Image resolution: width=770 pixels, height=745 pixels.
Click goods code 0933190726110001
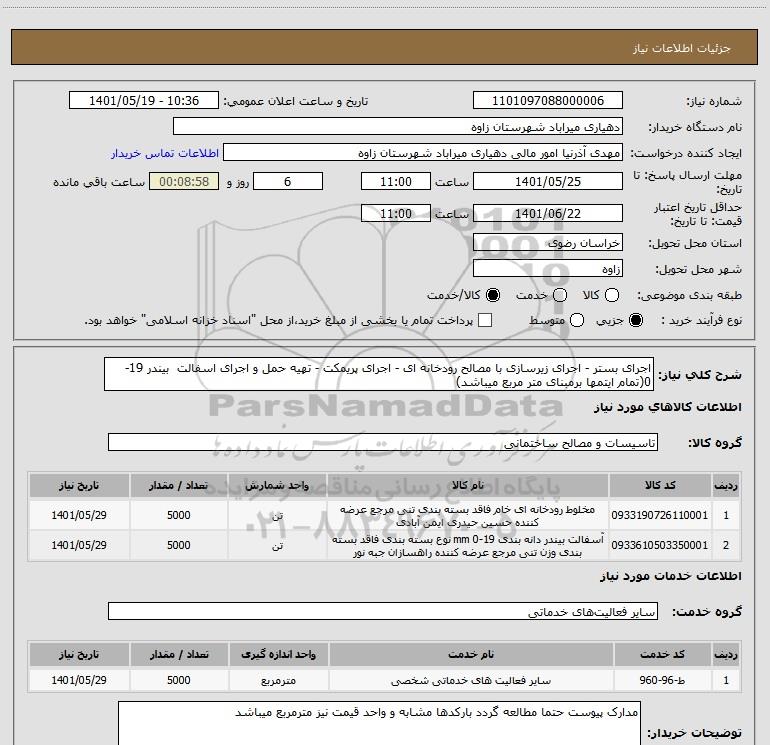coord(660,515)
